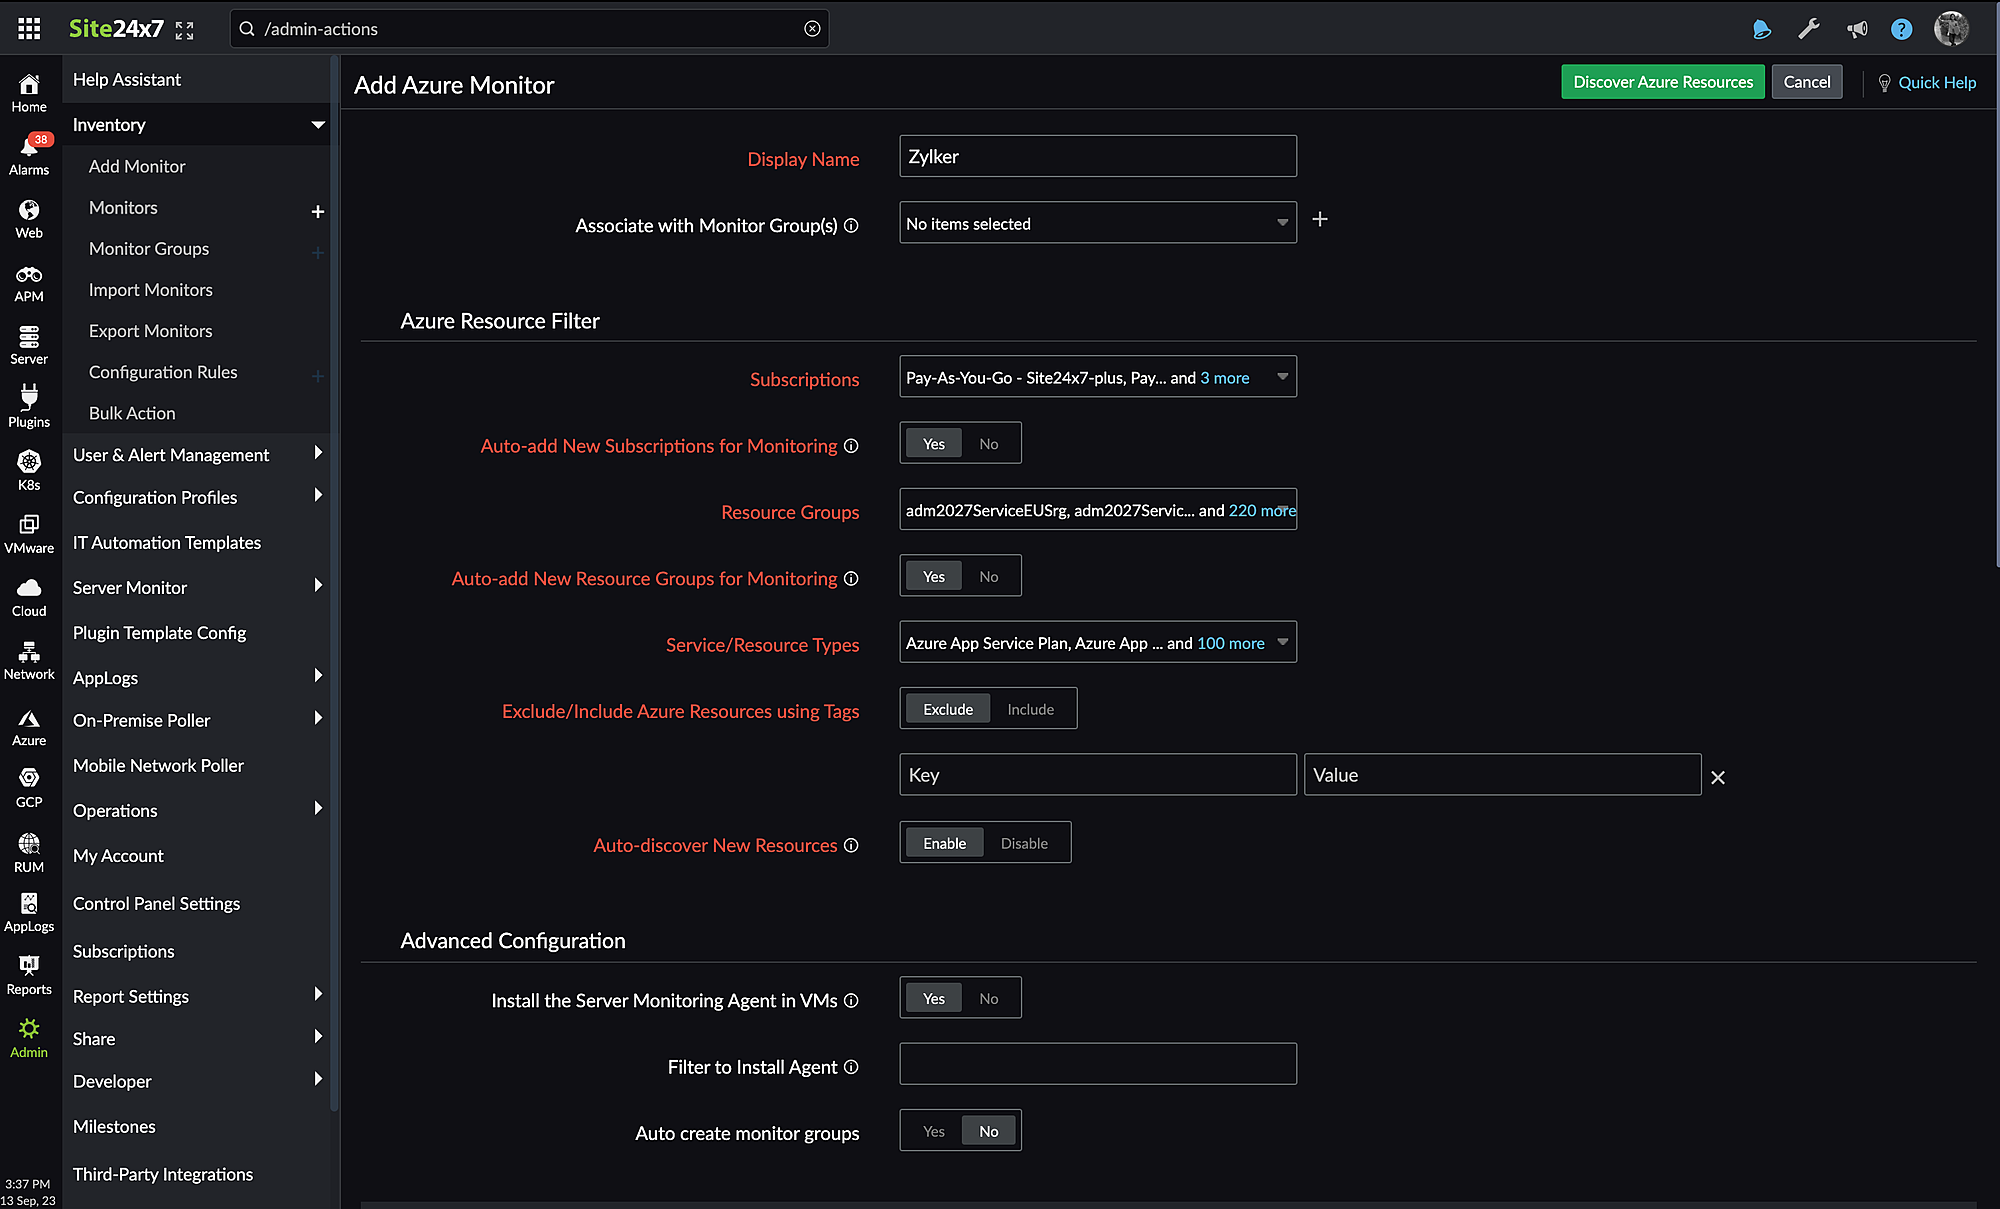This screenshot has height=1209, width=2000.
Task: Open the wrench tools icon in header
Action: 1809,29
